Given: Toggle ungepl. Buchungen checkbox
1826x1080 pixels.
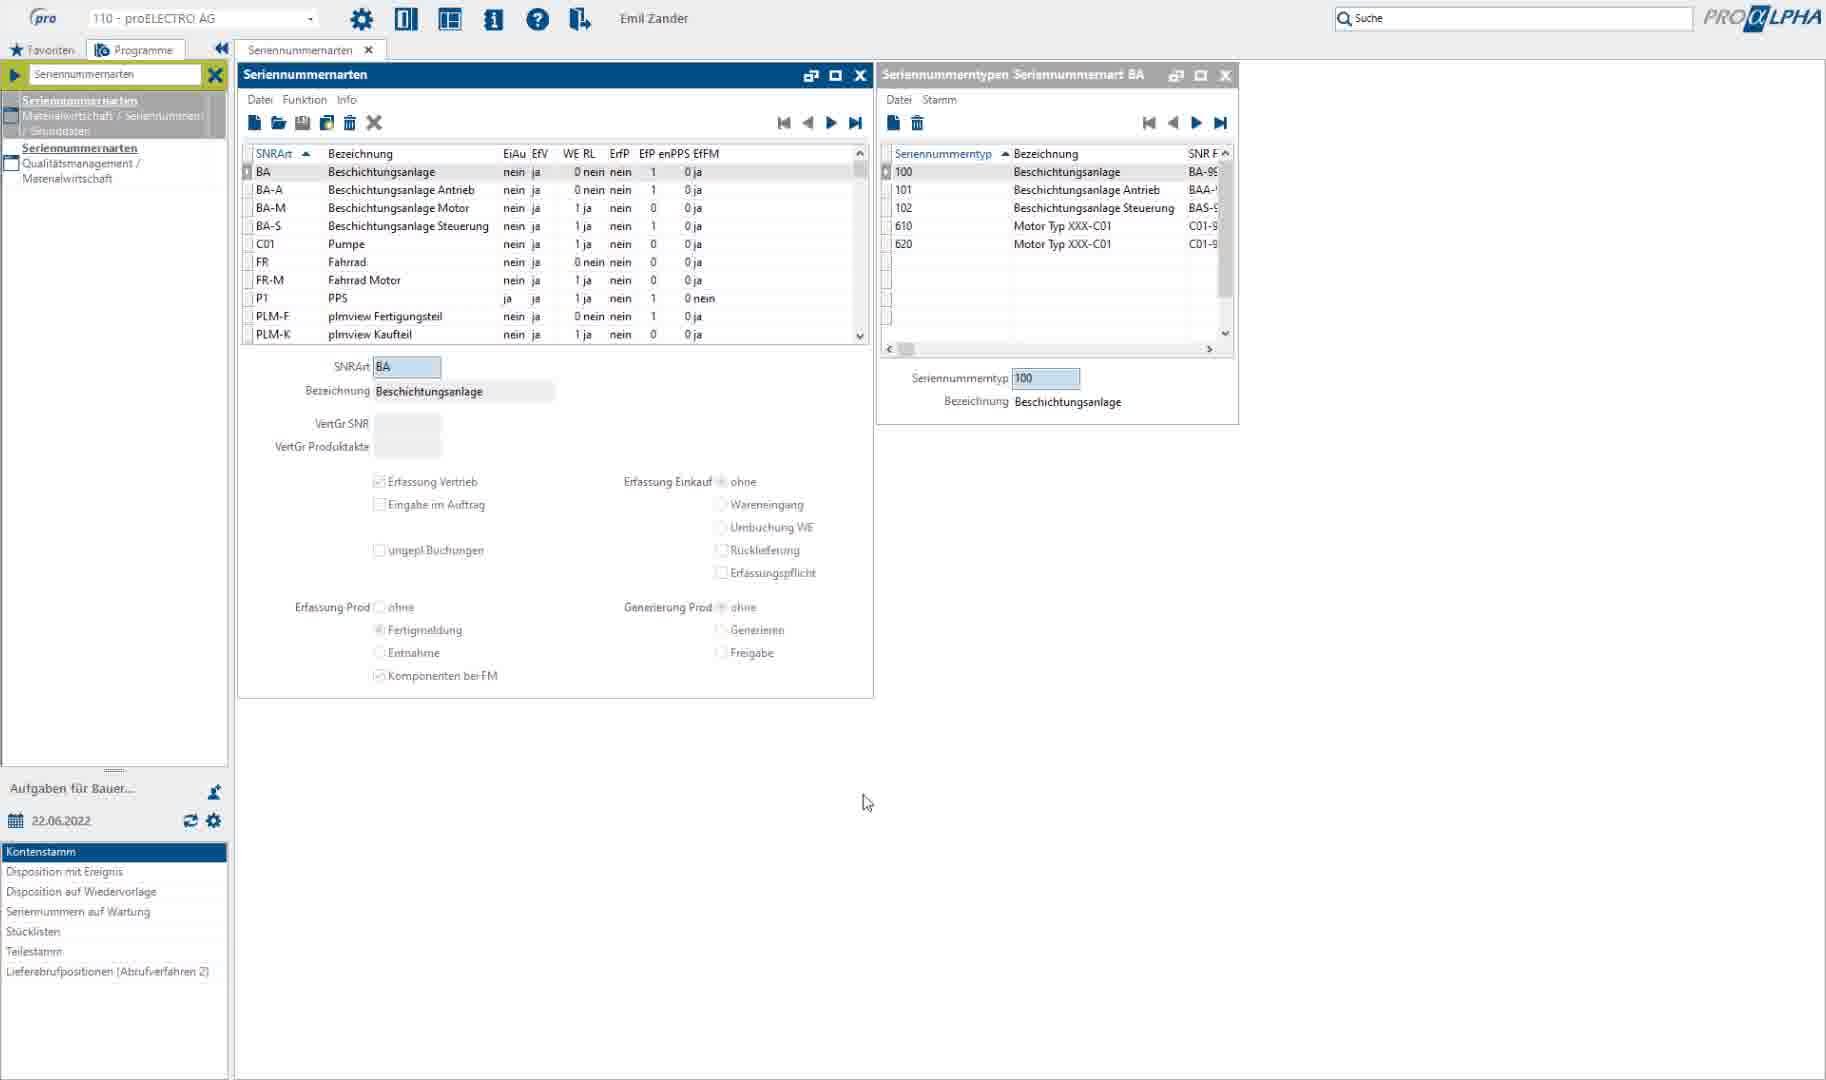Looking at the screenshot, I should (x=379, y=551).
